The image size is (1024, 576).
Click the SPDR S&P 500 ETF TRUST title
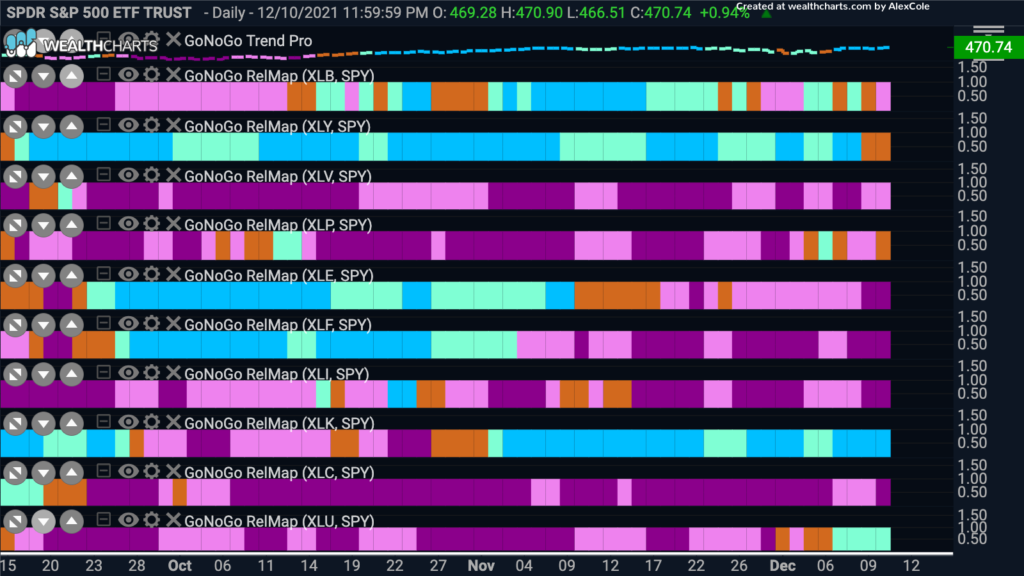(x=99, y=12)
